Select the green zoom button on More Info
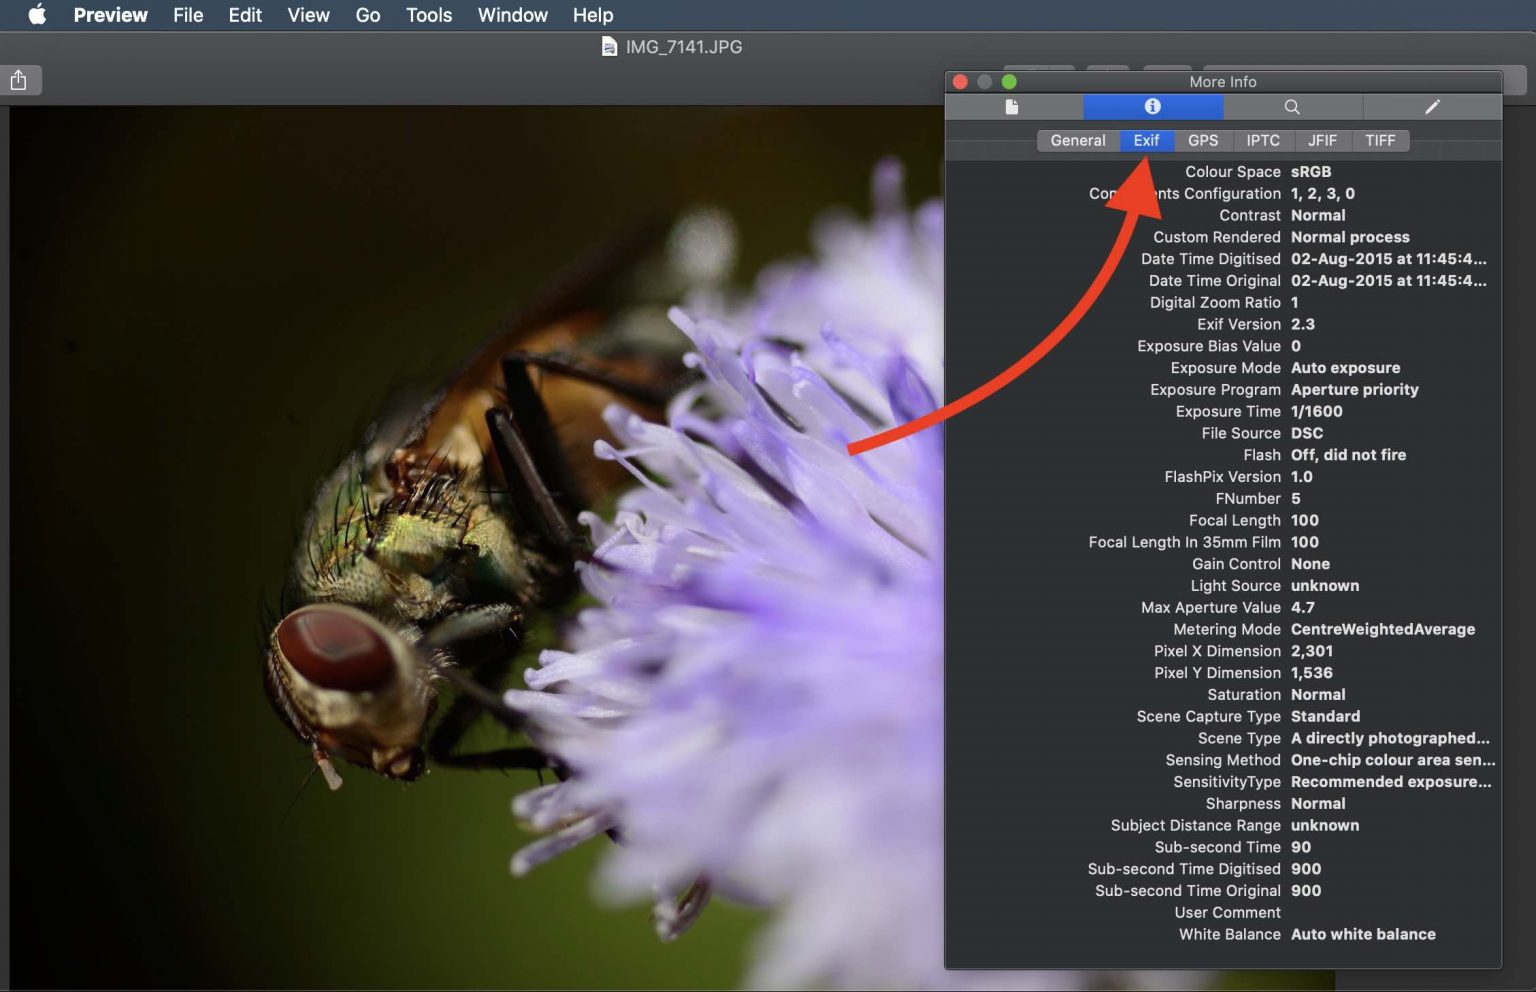 [1009, 82]
